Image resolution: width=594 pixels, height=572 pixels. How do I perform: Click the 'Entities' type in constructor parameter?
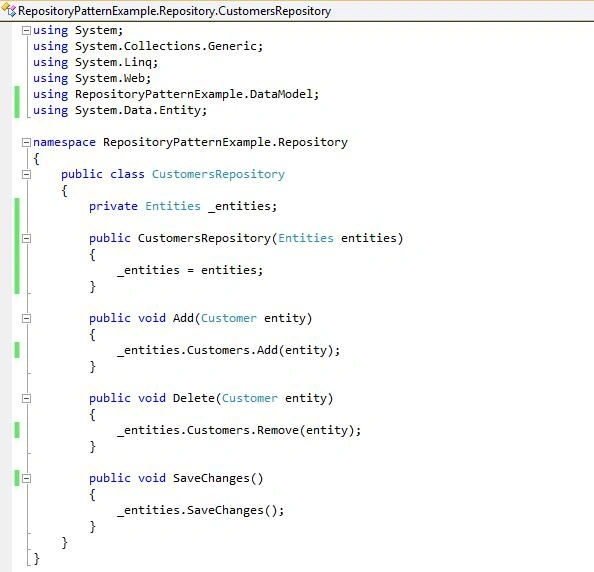[x=306, y=239]
